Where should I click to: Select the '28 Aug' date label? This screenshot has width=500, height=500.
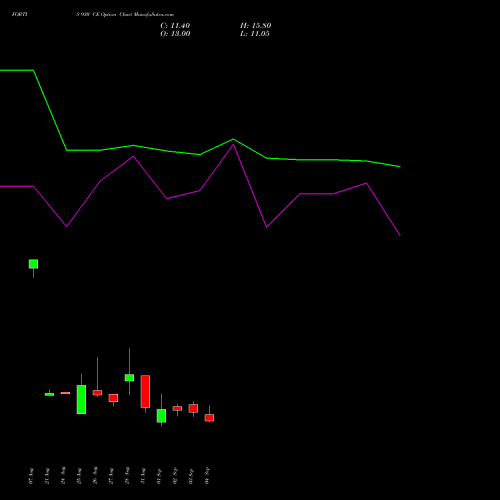point(127,476)
